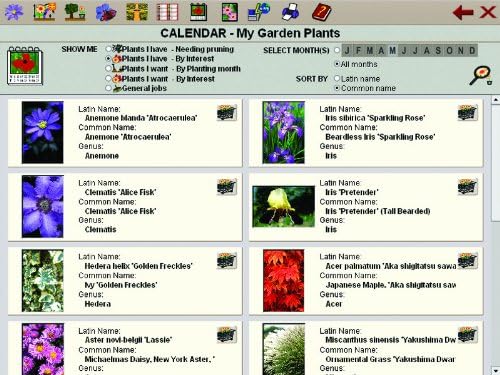Screen dimensions: 500x375
Task: Click shopping basket icon for Clematis 'Alice Fisk'
Action: pyautogui.click(x=227, y=187)
